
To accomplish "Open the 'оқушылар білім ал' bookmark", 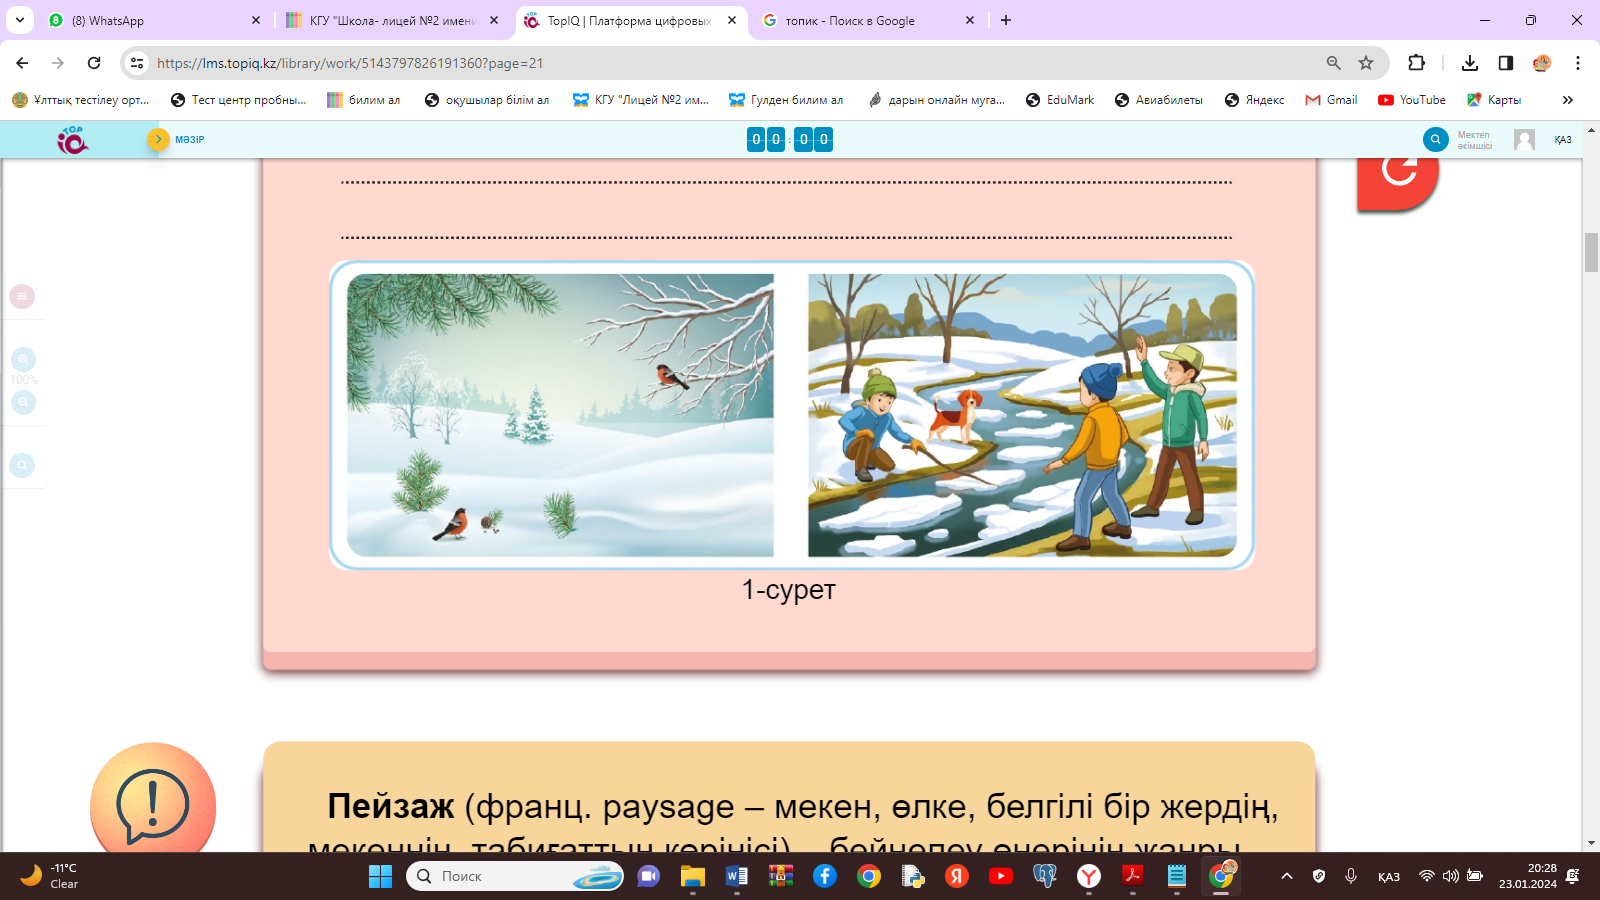I will [x=487, y=100].
